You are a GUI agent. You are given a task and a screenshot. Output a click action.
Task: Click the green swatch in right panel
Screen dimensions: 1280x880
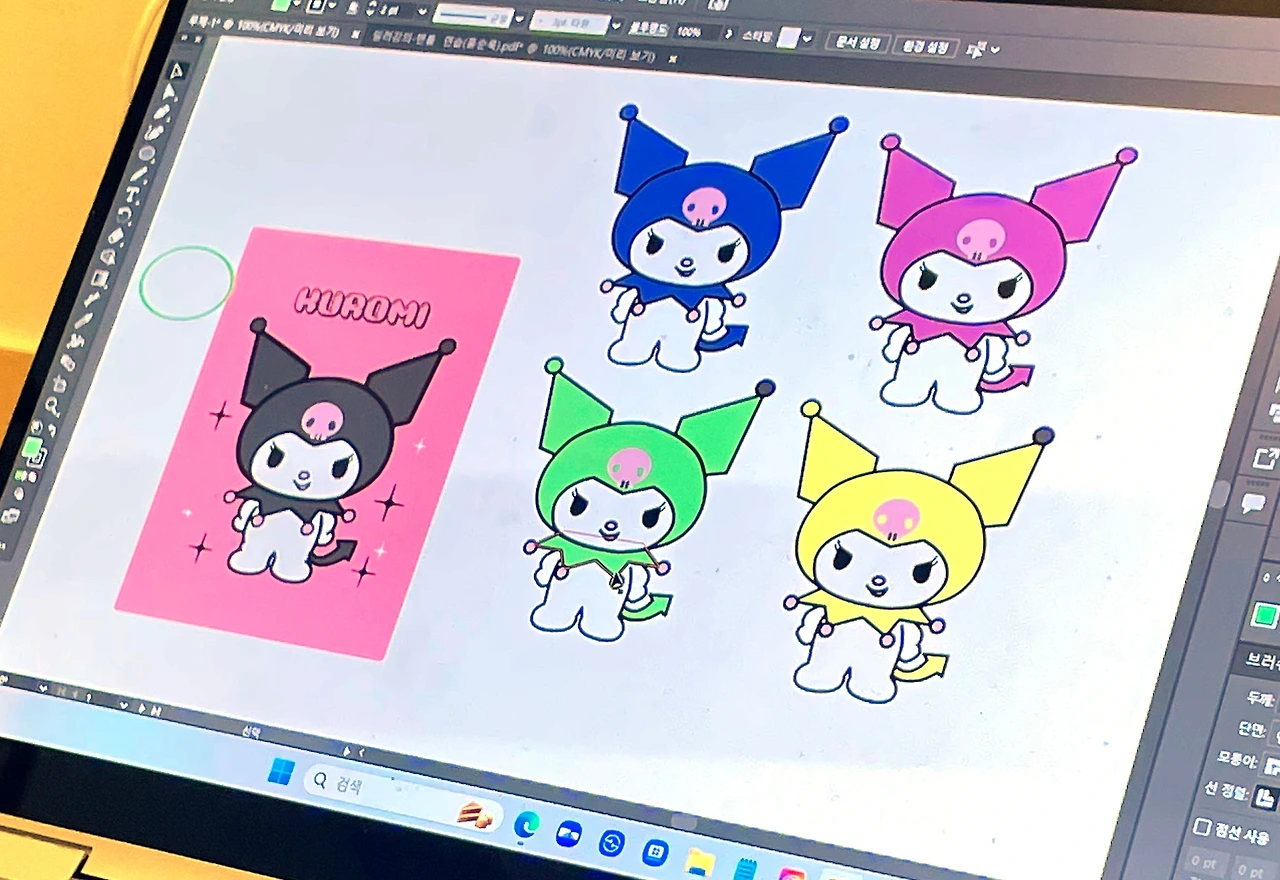coord(1266,614)
